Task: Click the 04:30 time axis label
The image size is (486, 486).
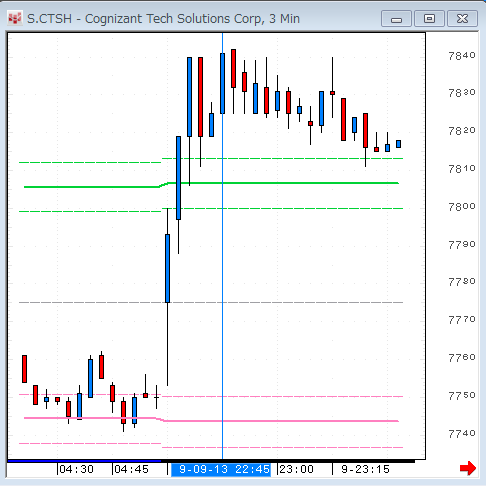Action: [76, 469]
